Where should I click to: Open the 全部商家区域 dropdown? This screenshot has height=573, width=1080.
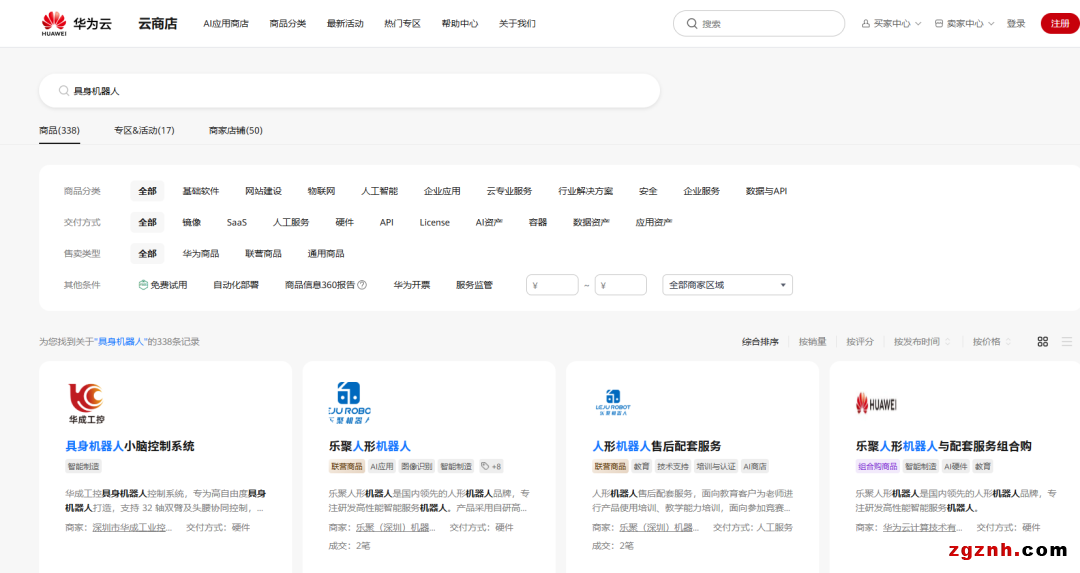pos(727,285)
